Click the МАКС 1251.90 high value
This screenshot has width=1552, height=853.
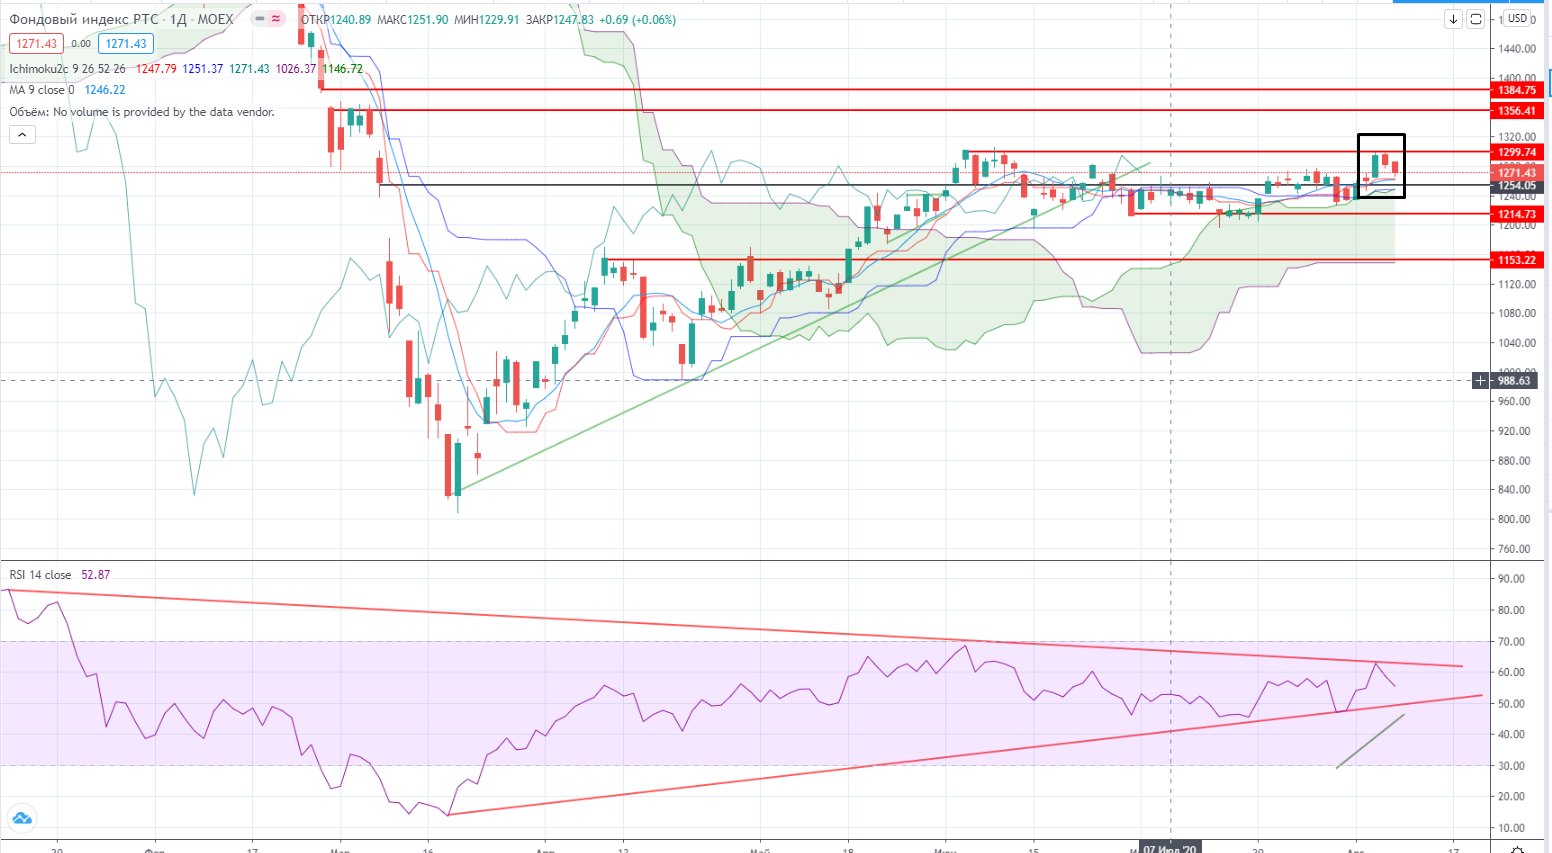coord(413,20)
